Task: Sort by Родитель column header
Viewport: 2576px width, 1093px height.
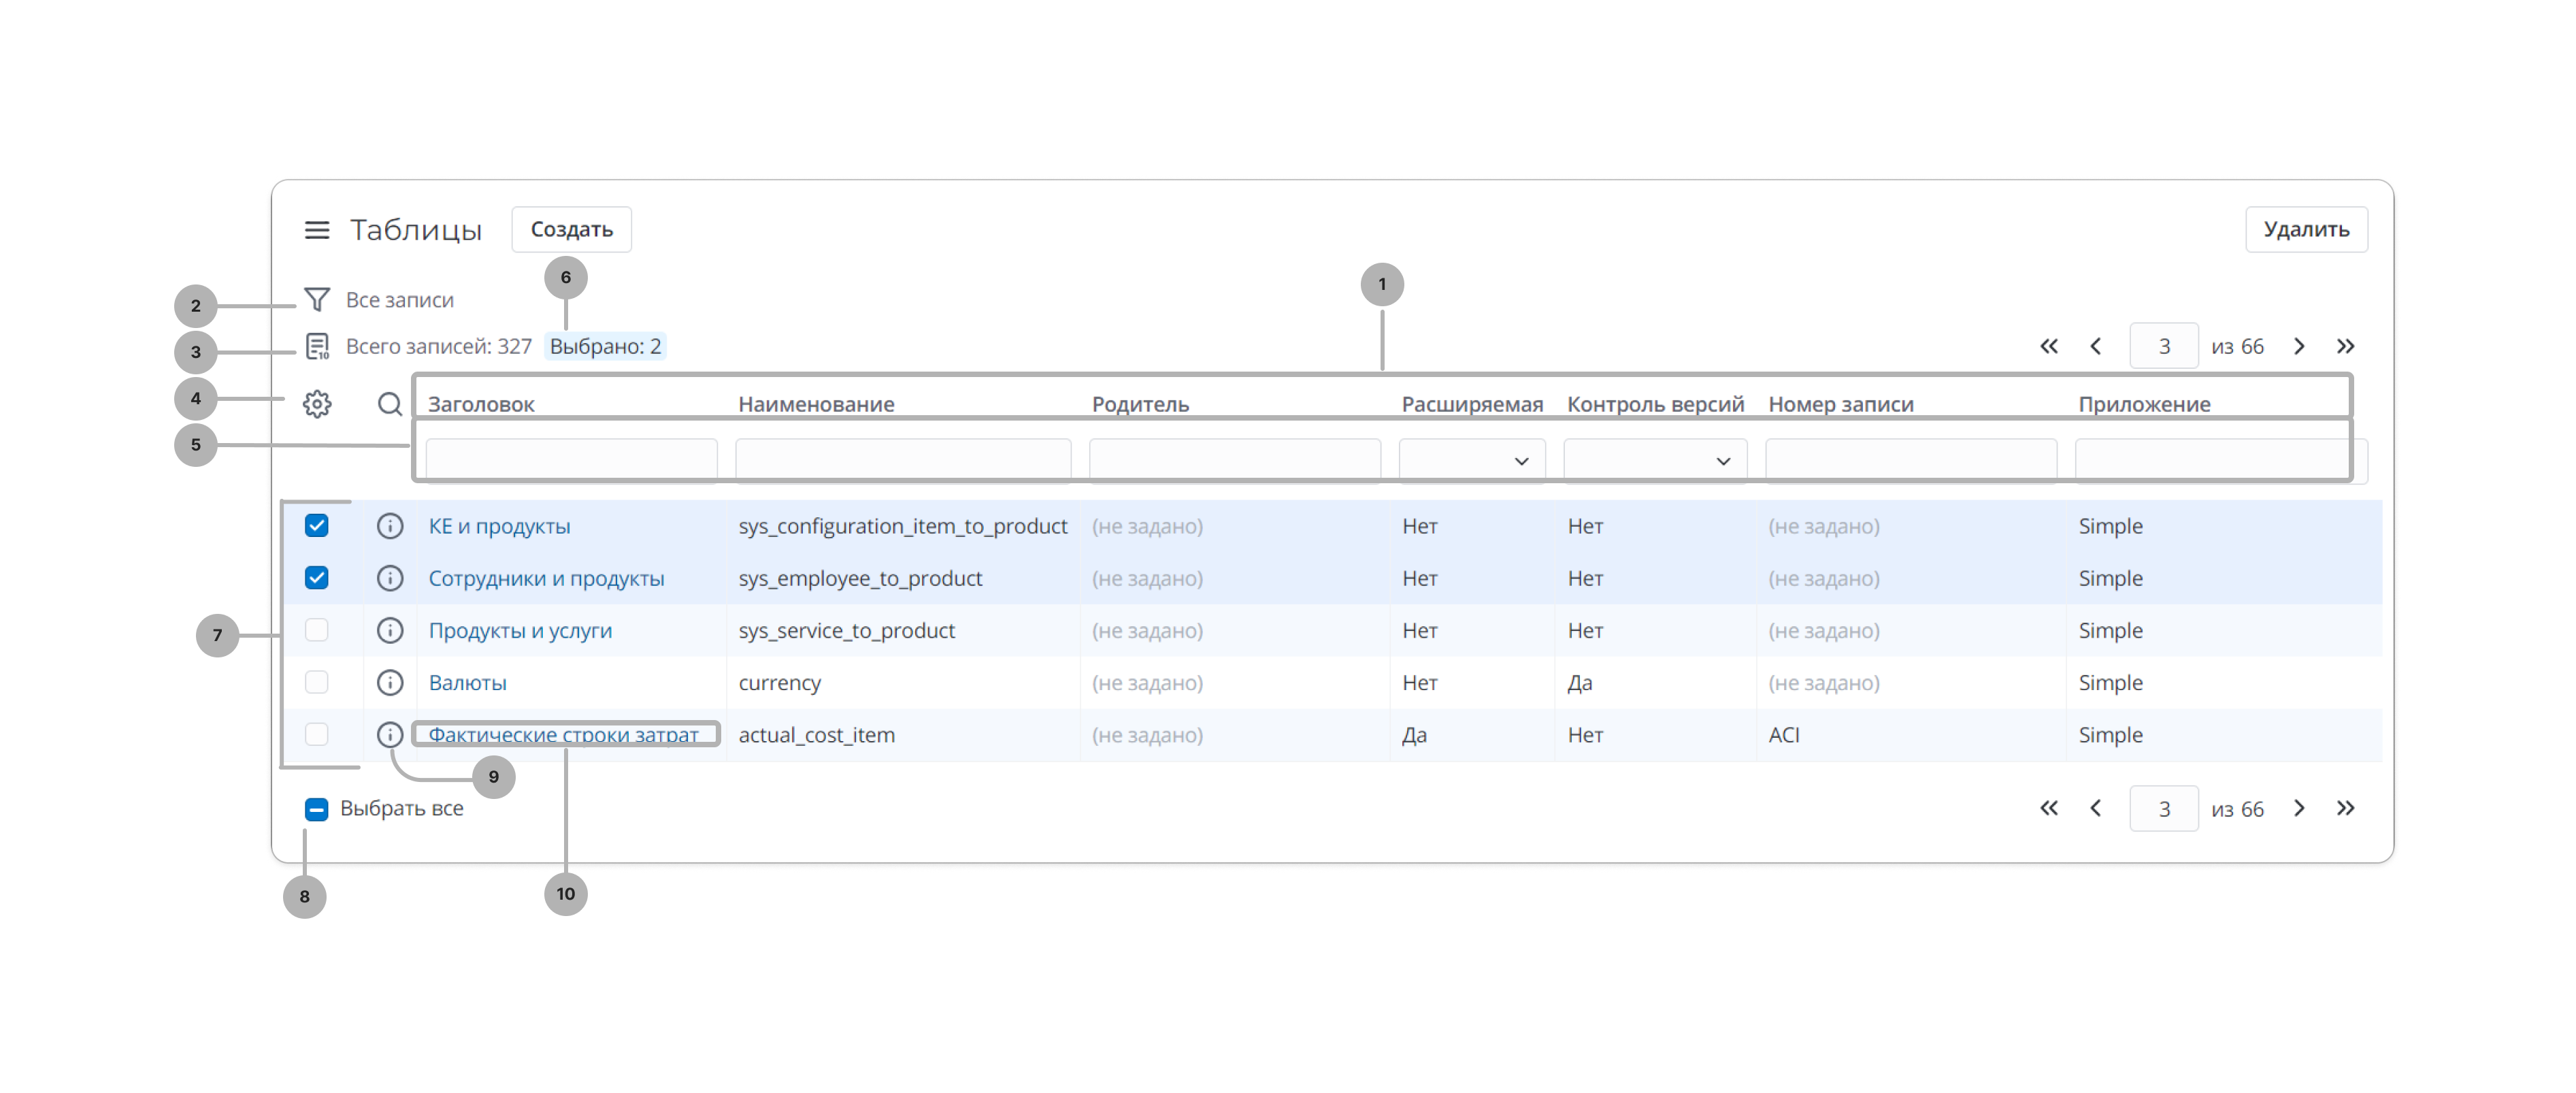Action: pos(1140,404)
